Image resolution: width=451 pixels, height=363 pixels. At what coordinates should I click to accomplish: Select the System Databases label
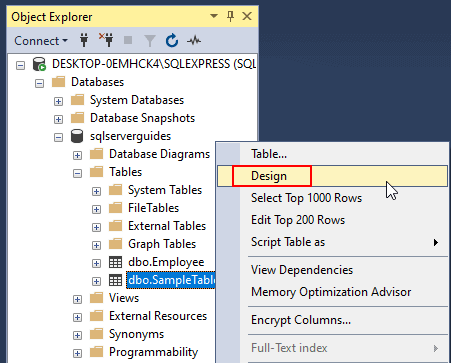click(x=137, y=100)
